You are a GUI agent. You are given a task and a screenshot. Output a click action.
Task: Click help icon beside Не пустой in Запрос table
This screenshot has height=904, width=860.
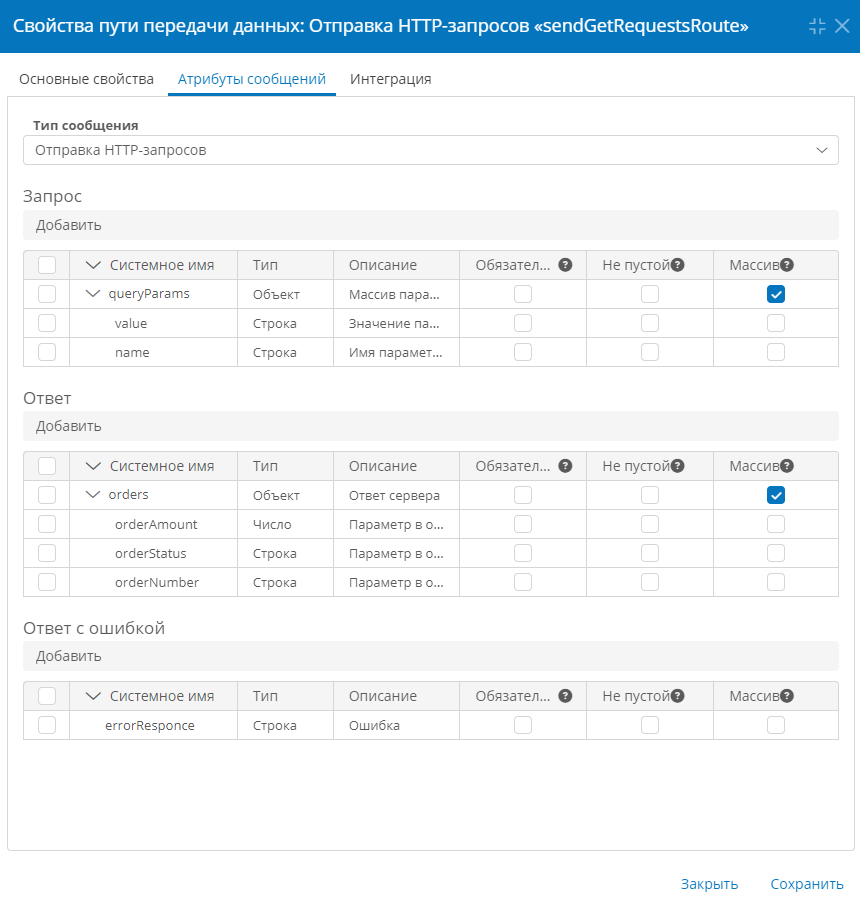[678, 265]
